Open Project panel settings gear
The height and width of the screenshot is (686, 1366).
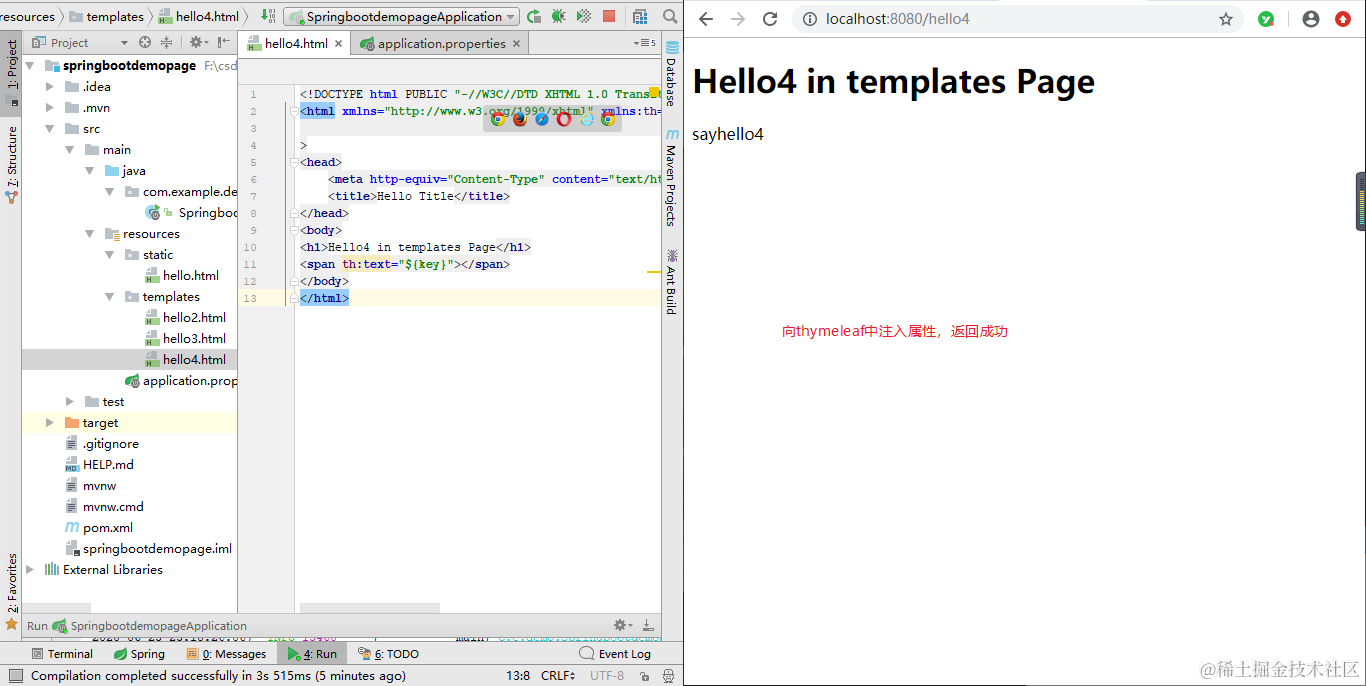197,42
